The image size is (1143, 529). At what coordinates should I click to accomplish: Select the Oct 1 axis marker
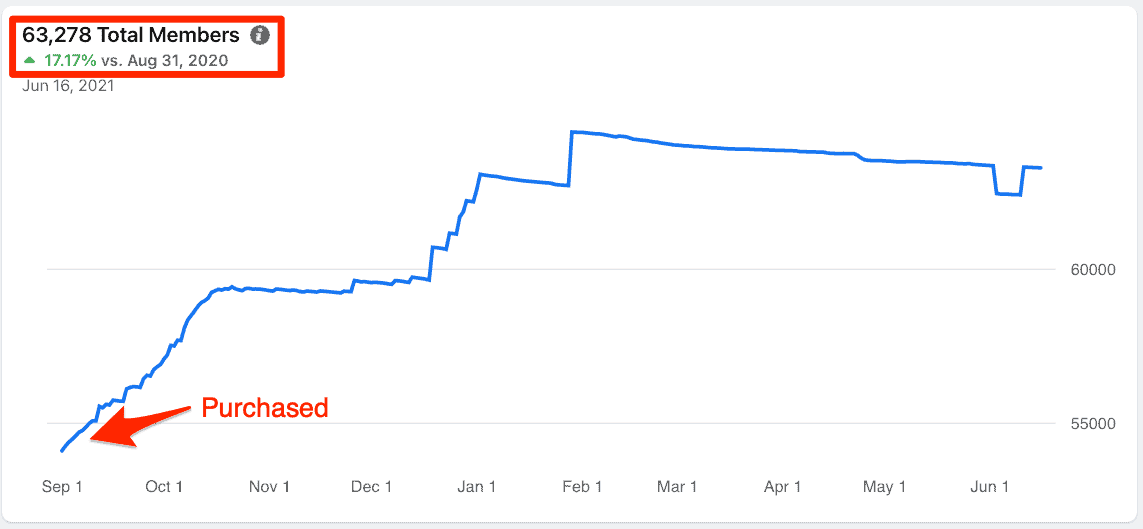point(163,487)
